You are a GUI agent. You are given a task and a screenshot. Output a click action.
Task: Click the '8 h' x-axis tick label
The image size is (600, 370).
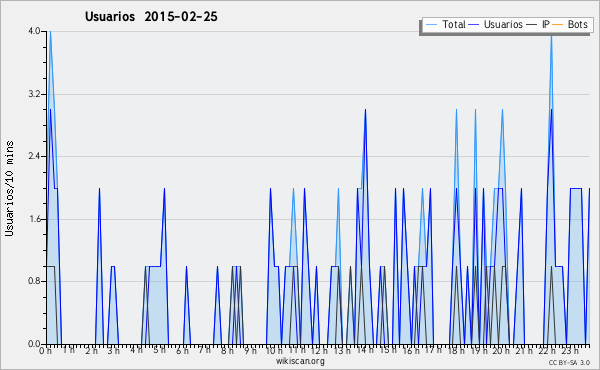tap(227, 350)
